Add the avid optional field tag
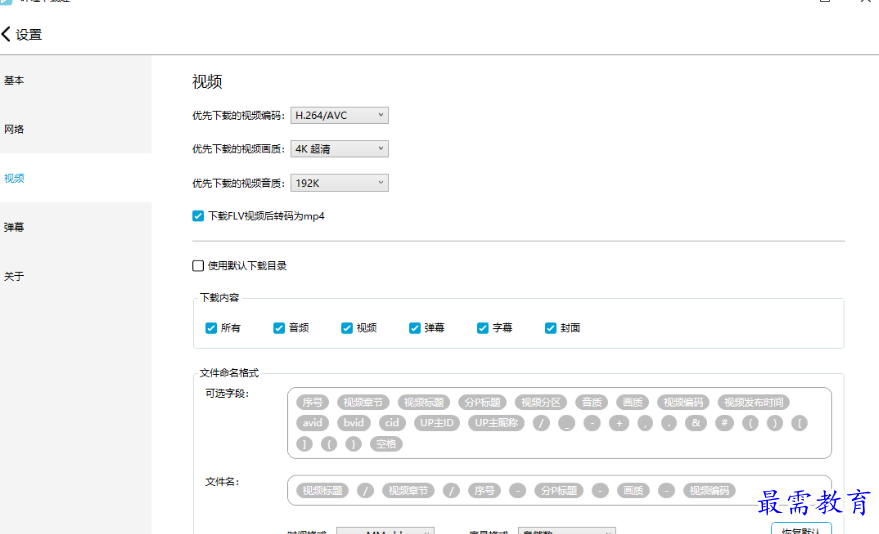The width and height of the screenshot is (879, 534). point(312,423)
